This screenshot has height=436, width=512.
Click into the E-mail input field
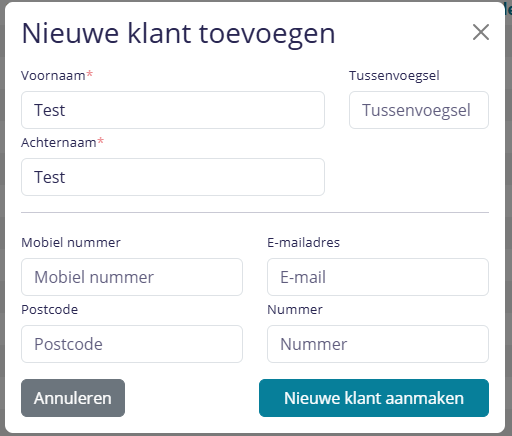(x=378, y=277)
